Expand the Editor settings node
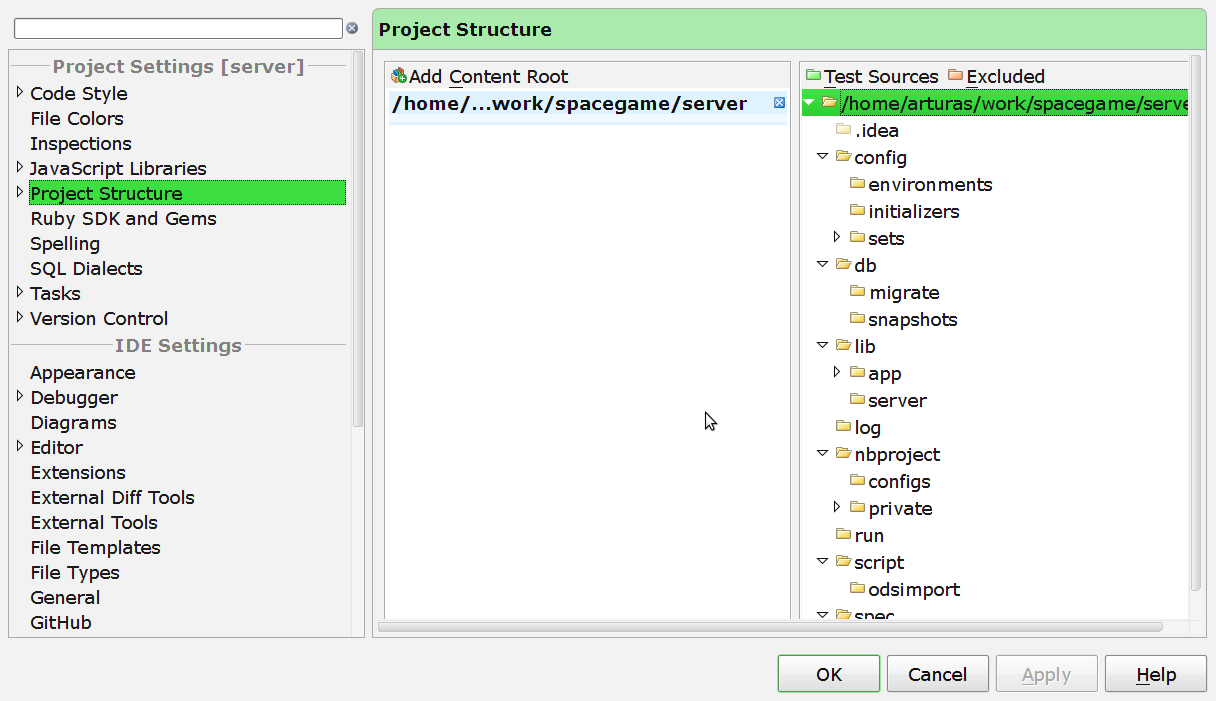Image resolution: width=1216 pixels, height=701 pixels. pyautogui.click(x=20, y=446)
